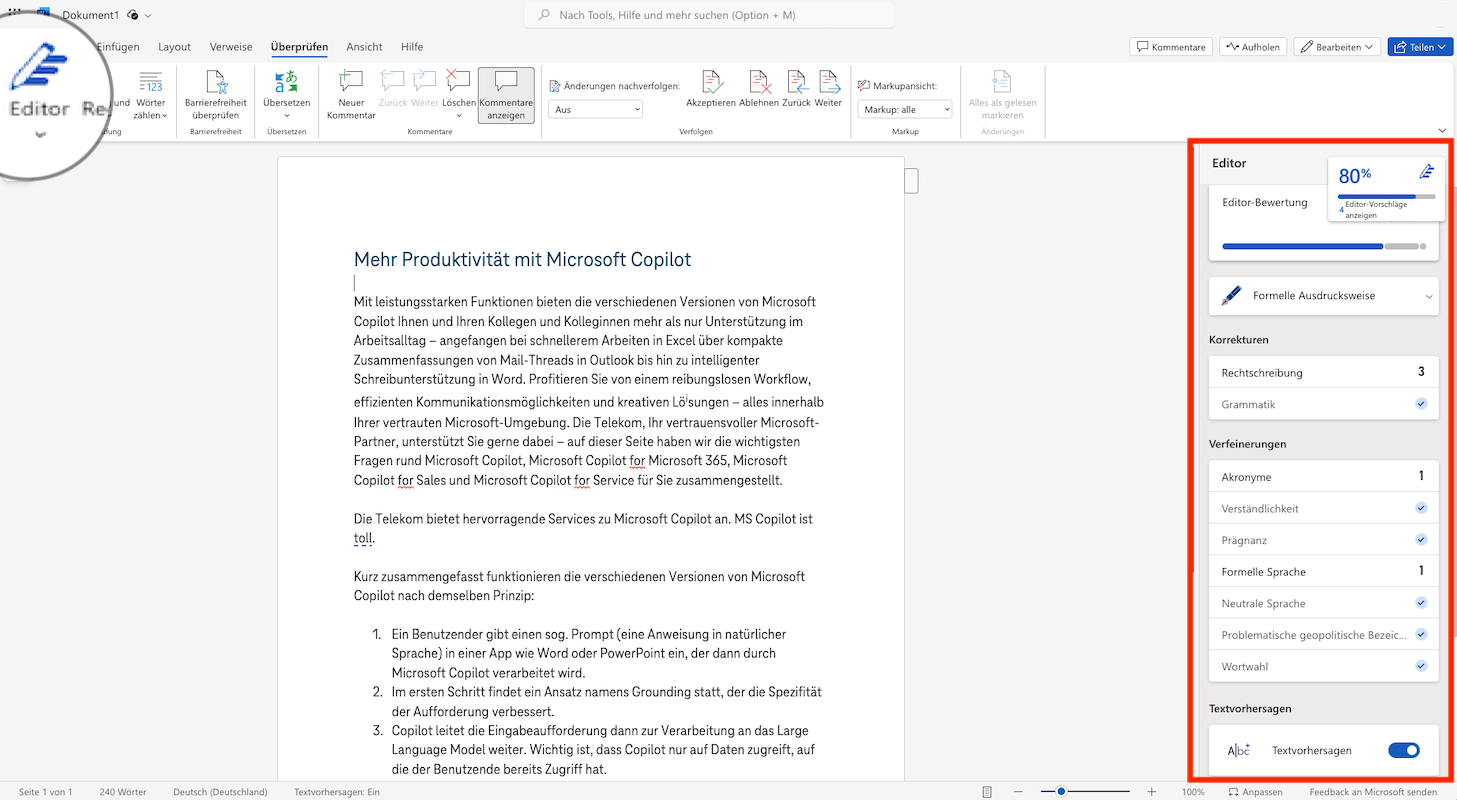Click the heading Mehr Produktivität mit Microsoft Copilot
This screenshot has height=800, width=1457.
[x=522, y=260]
